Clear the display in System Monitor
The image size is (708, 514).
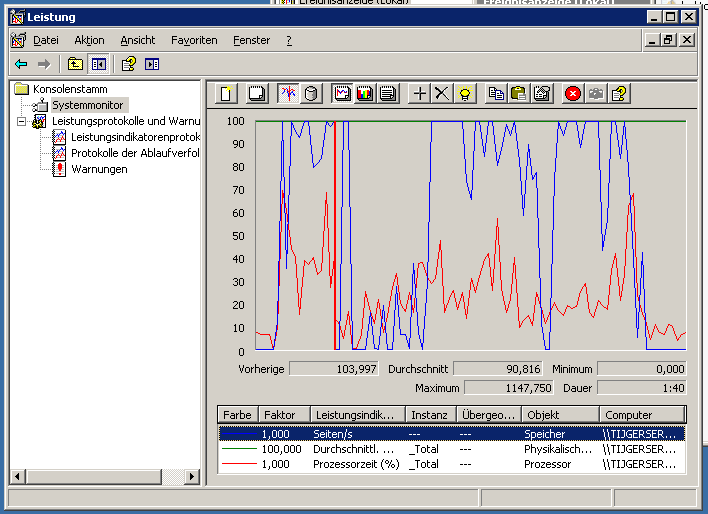257,94
